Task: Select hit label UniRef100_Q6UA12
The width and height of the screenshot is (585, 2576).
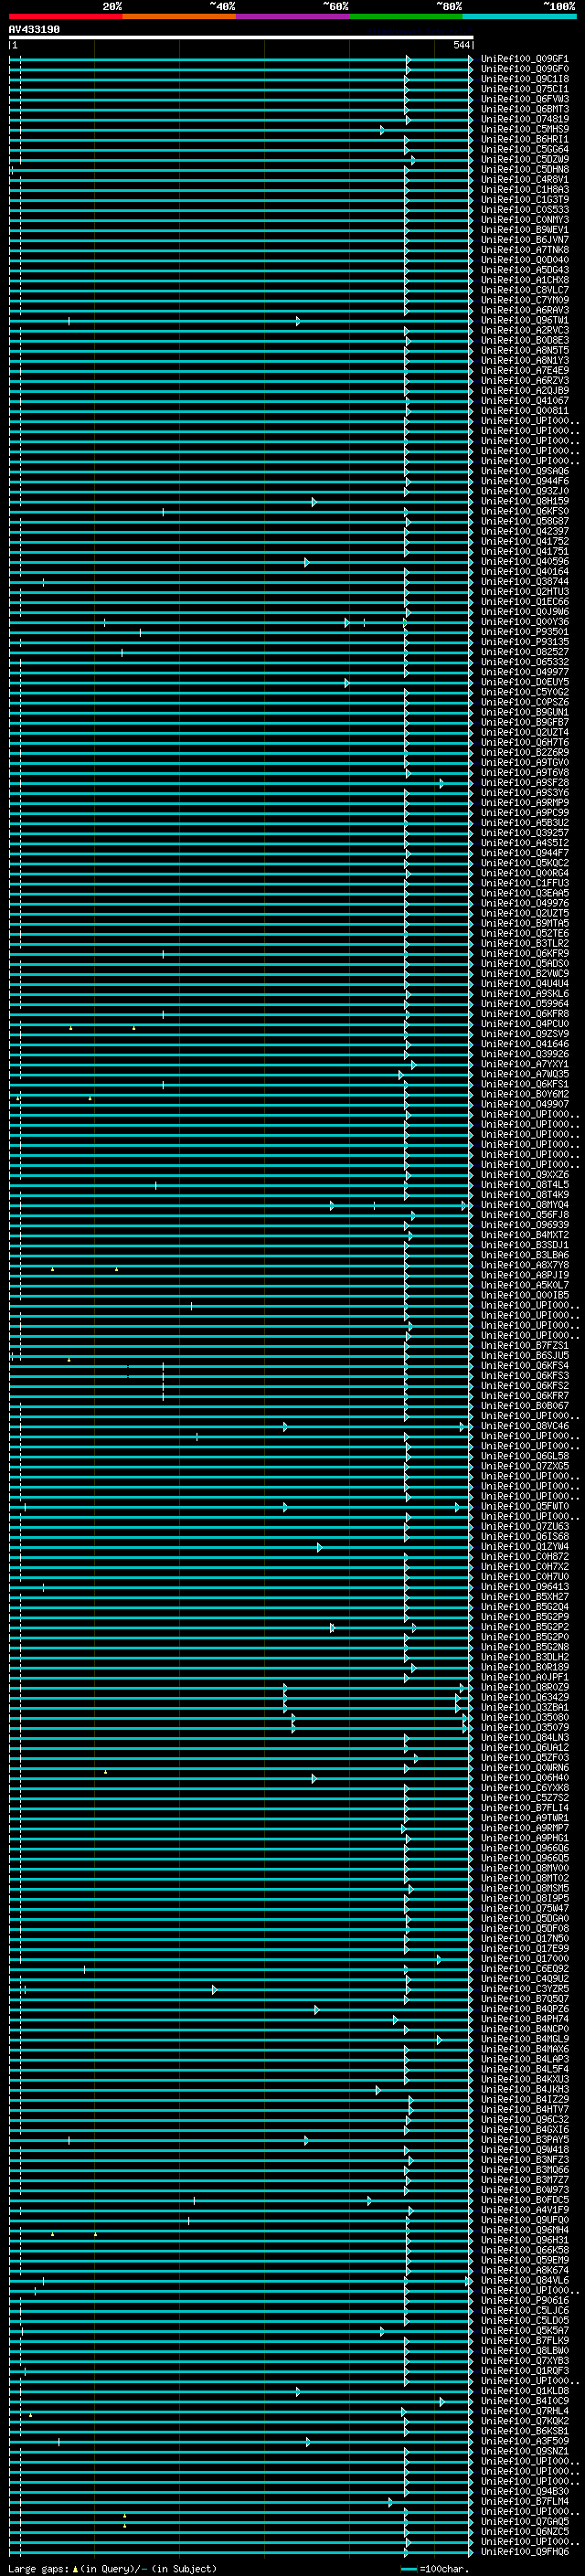Action: coord(524,1747)
